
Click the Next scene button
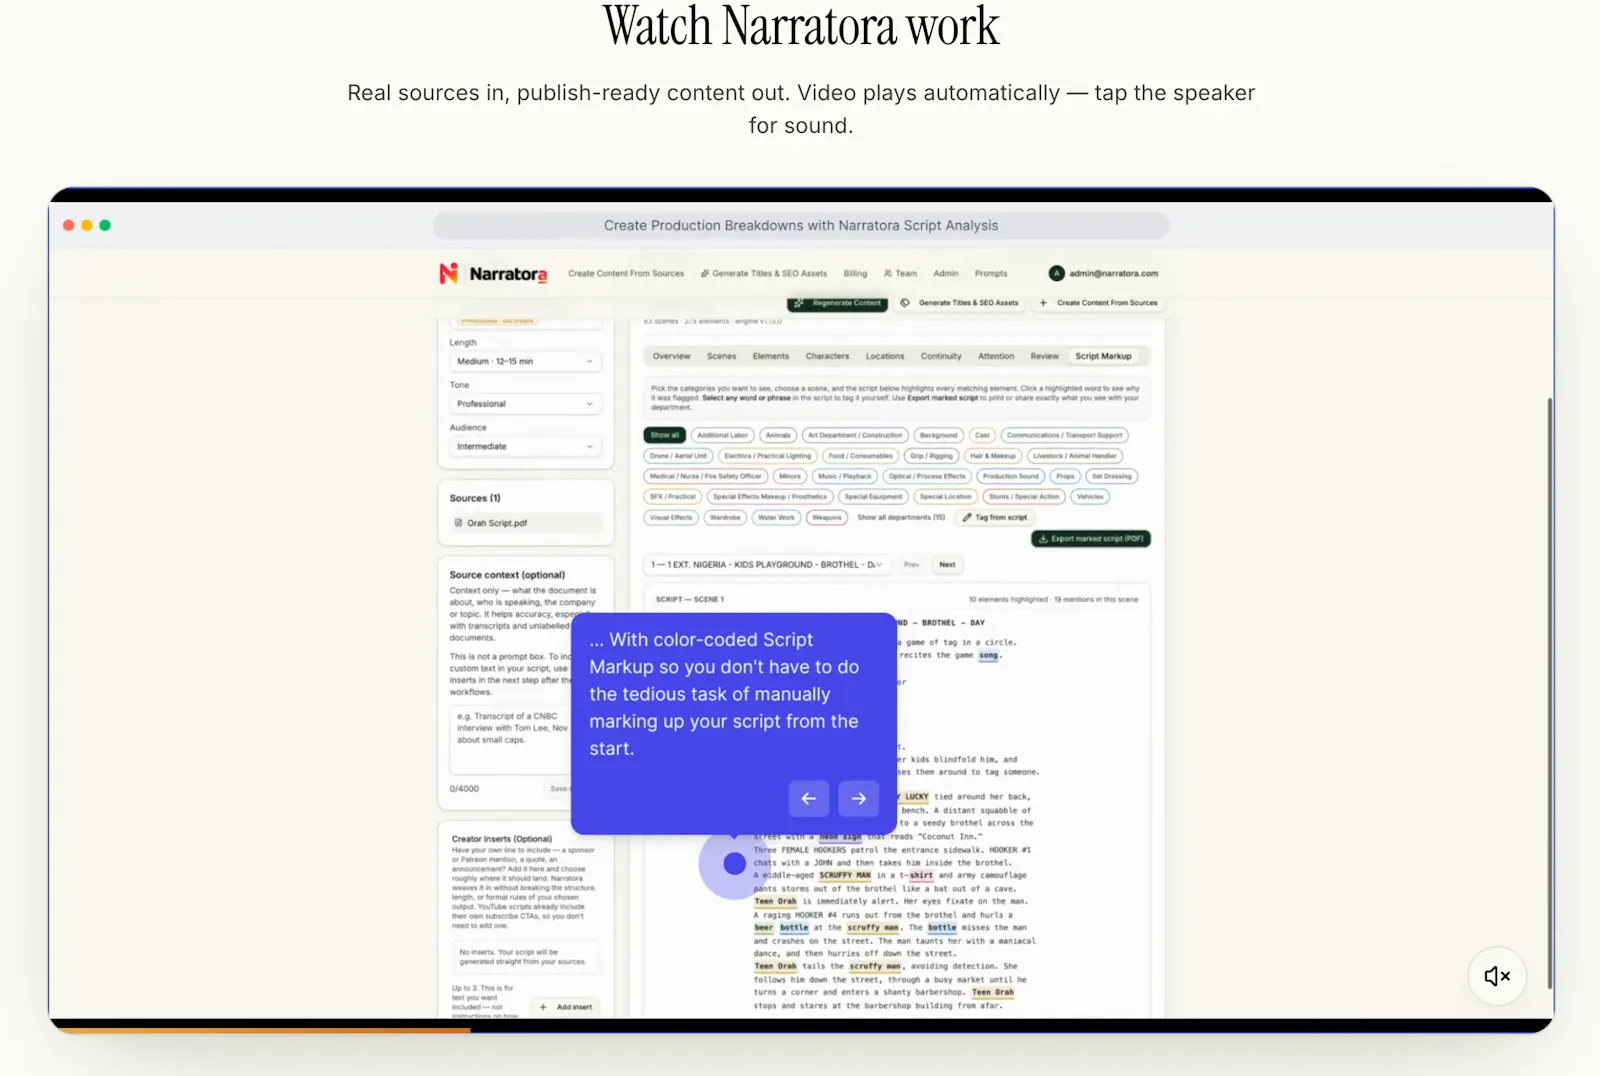pyautogui.click(x=947, y=564)
